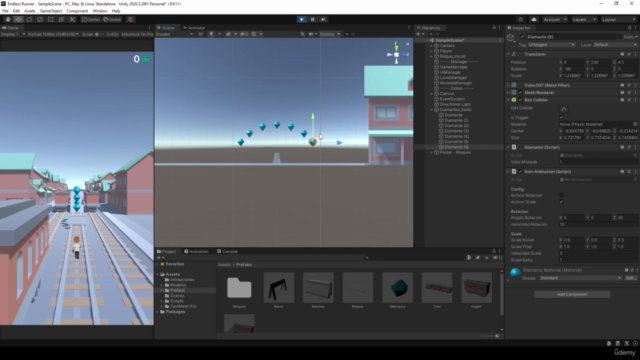Click the Position X input field

point(573,62)
